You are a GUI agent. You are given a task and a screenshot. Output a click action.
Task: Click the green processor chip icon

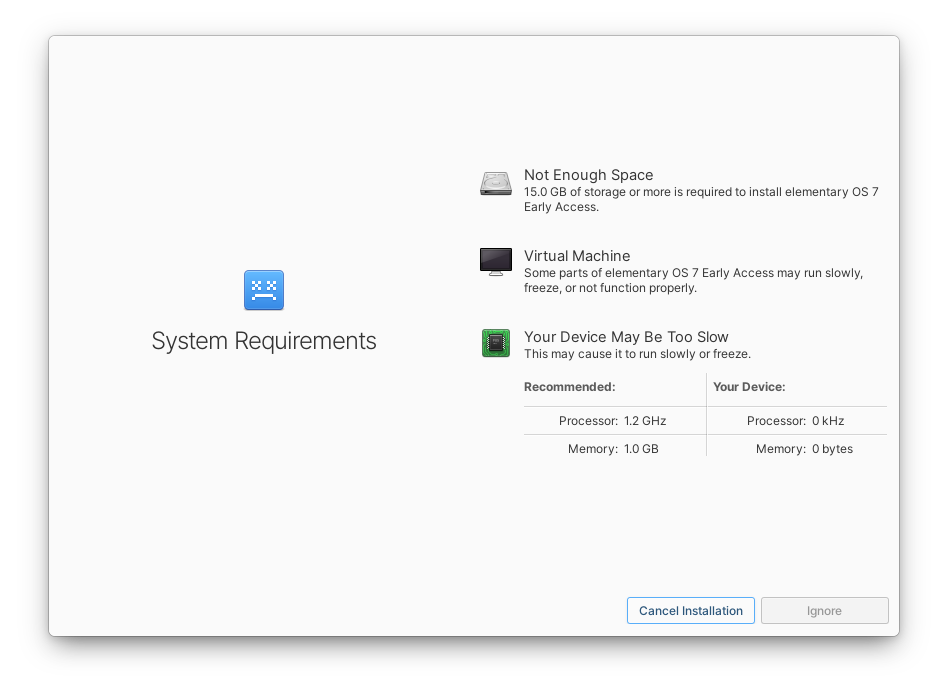pos(495,343)
